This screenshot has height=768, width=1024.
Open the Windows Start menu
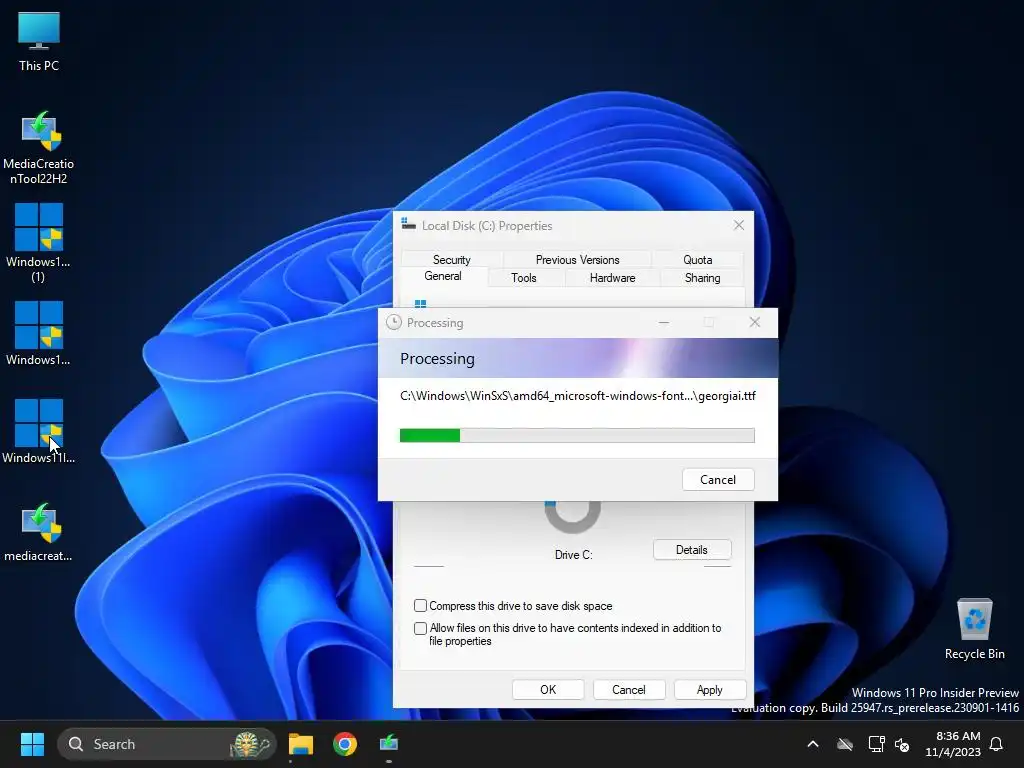coord(32,744)
